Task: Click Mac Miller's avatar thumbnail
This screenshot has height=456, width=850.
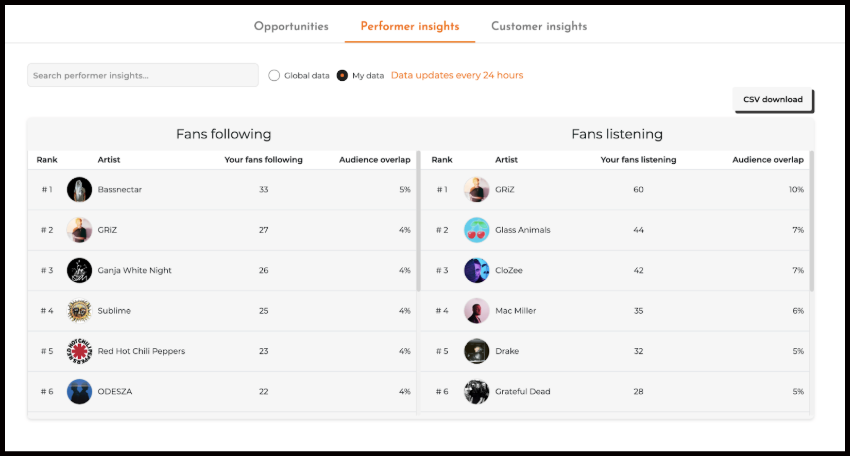Action: [x=476, y=311]
